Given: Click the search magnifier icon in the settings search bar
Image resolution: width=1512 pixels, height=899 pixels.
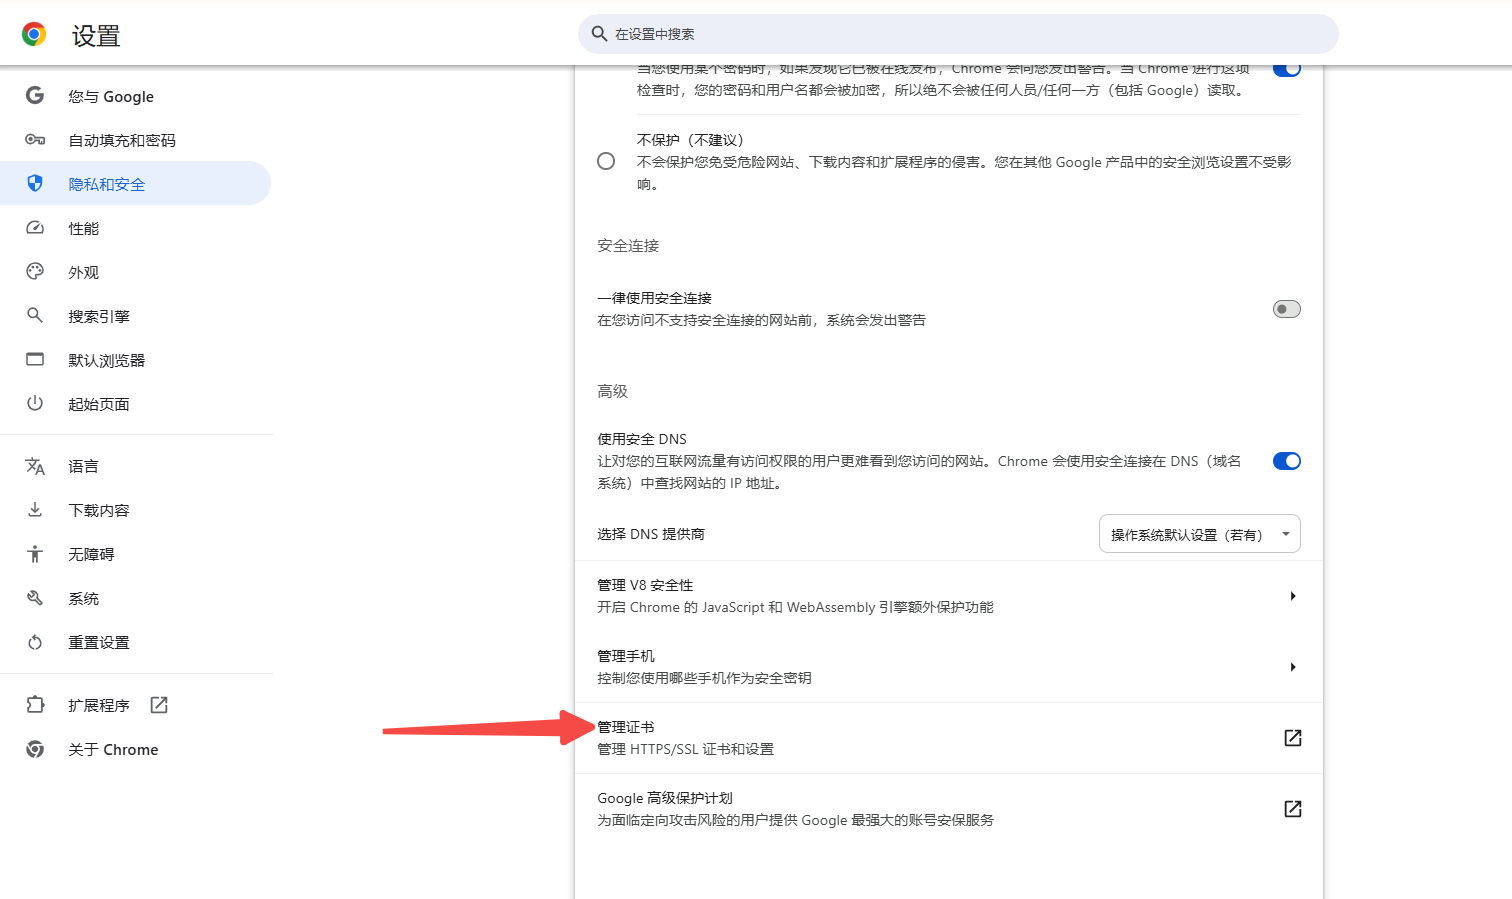Looking at the screenshot, I should pyautogui.click(x=600, y=34).
